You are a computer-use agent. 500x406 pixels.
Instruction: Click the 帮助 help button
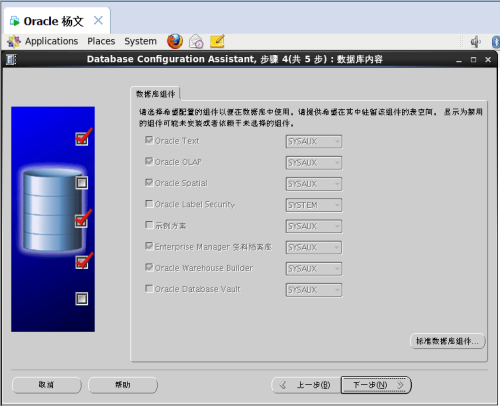[123, 385]
